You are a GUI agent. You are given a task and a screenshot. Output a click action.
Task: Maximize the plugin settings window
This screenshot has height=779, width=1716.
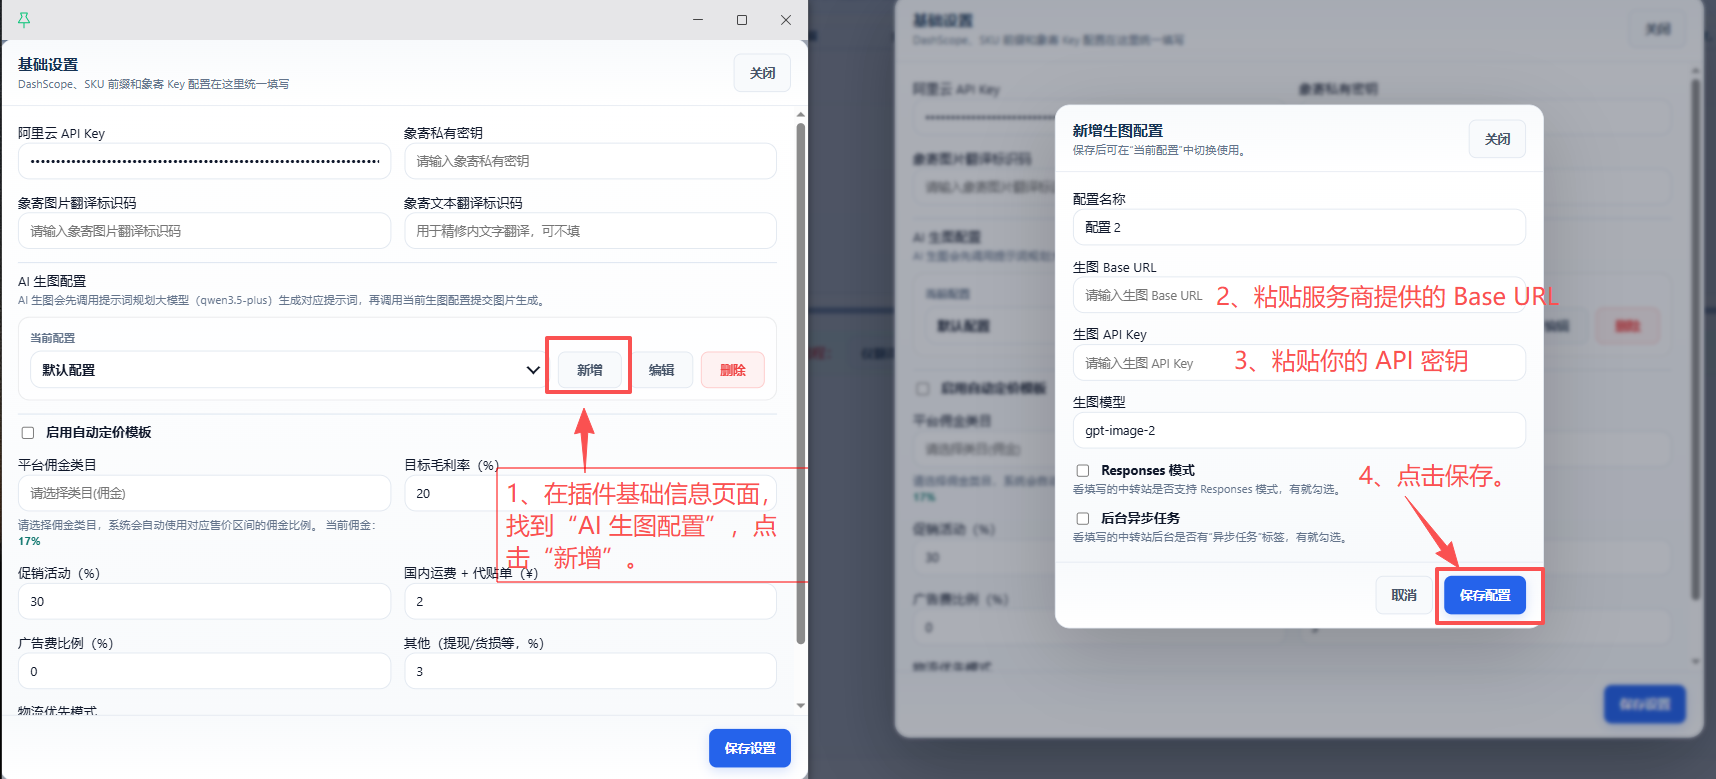coord(742,20)
